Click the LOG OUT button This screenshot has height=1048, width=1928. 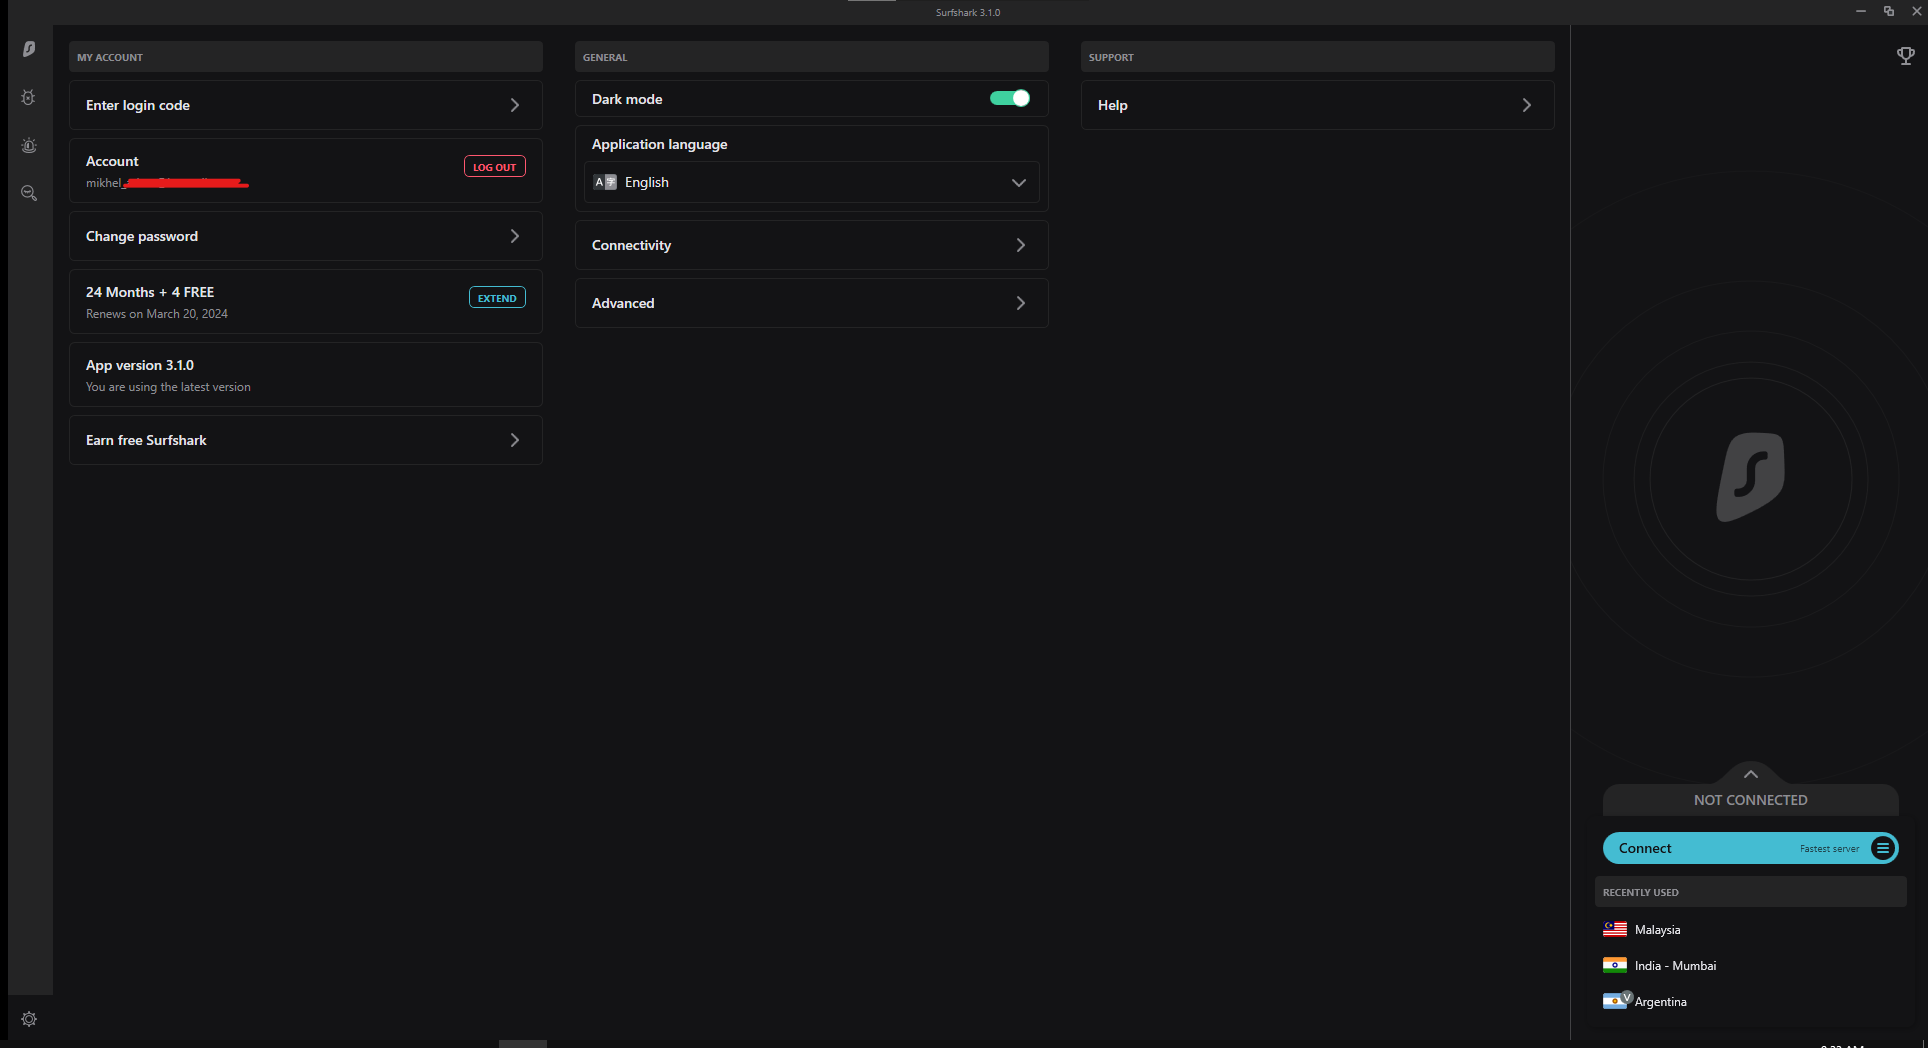pyautogui.click(x=494, y=167)
